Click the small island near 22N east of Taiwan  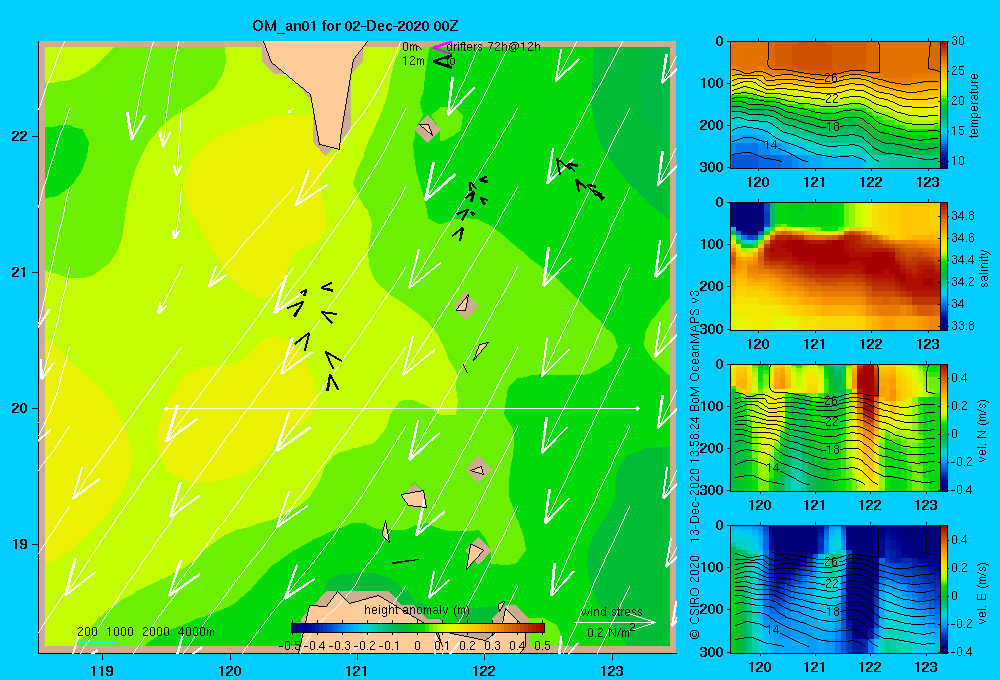pos(427,129)
